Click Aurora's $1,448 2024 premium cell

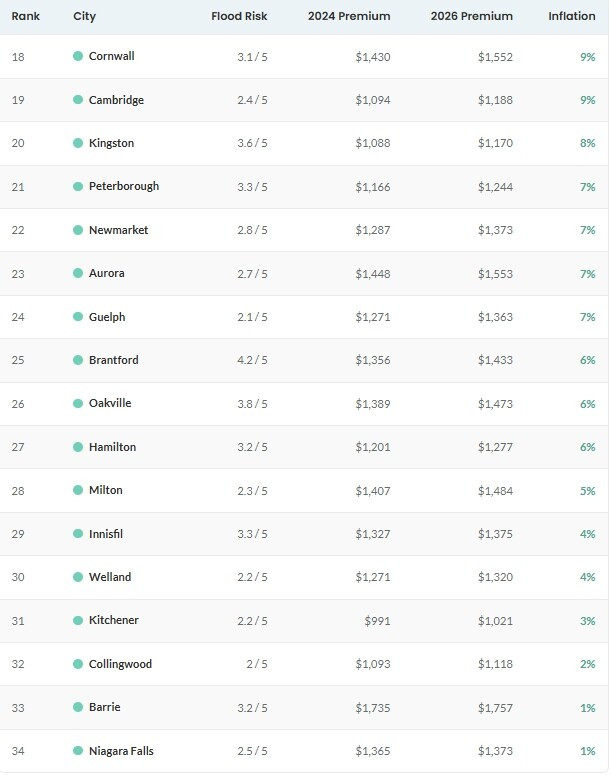(372, 273)
